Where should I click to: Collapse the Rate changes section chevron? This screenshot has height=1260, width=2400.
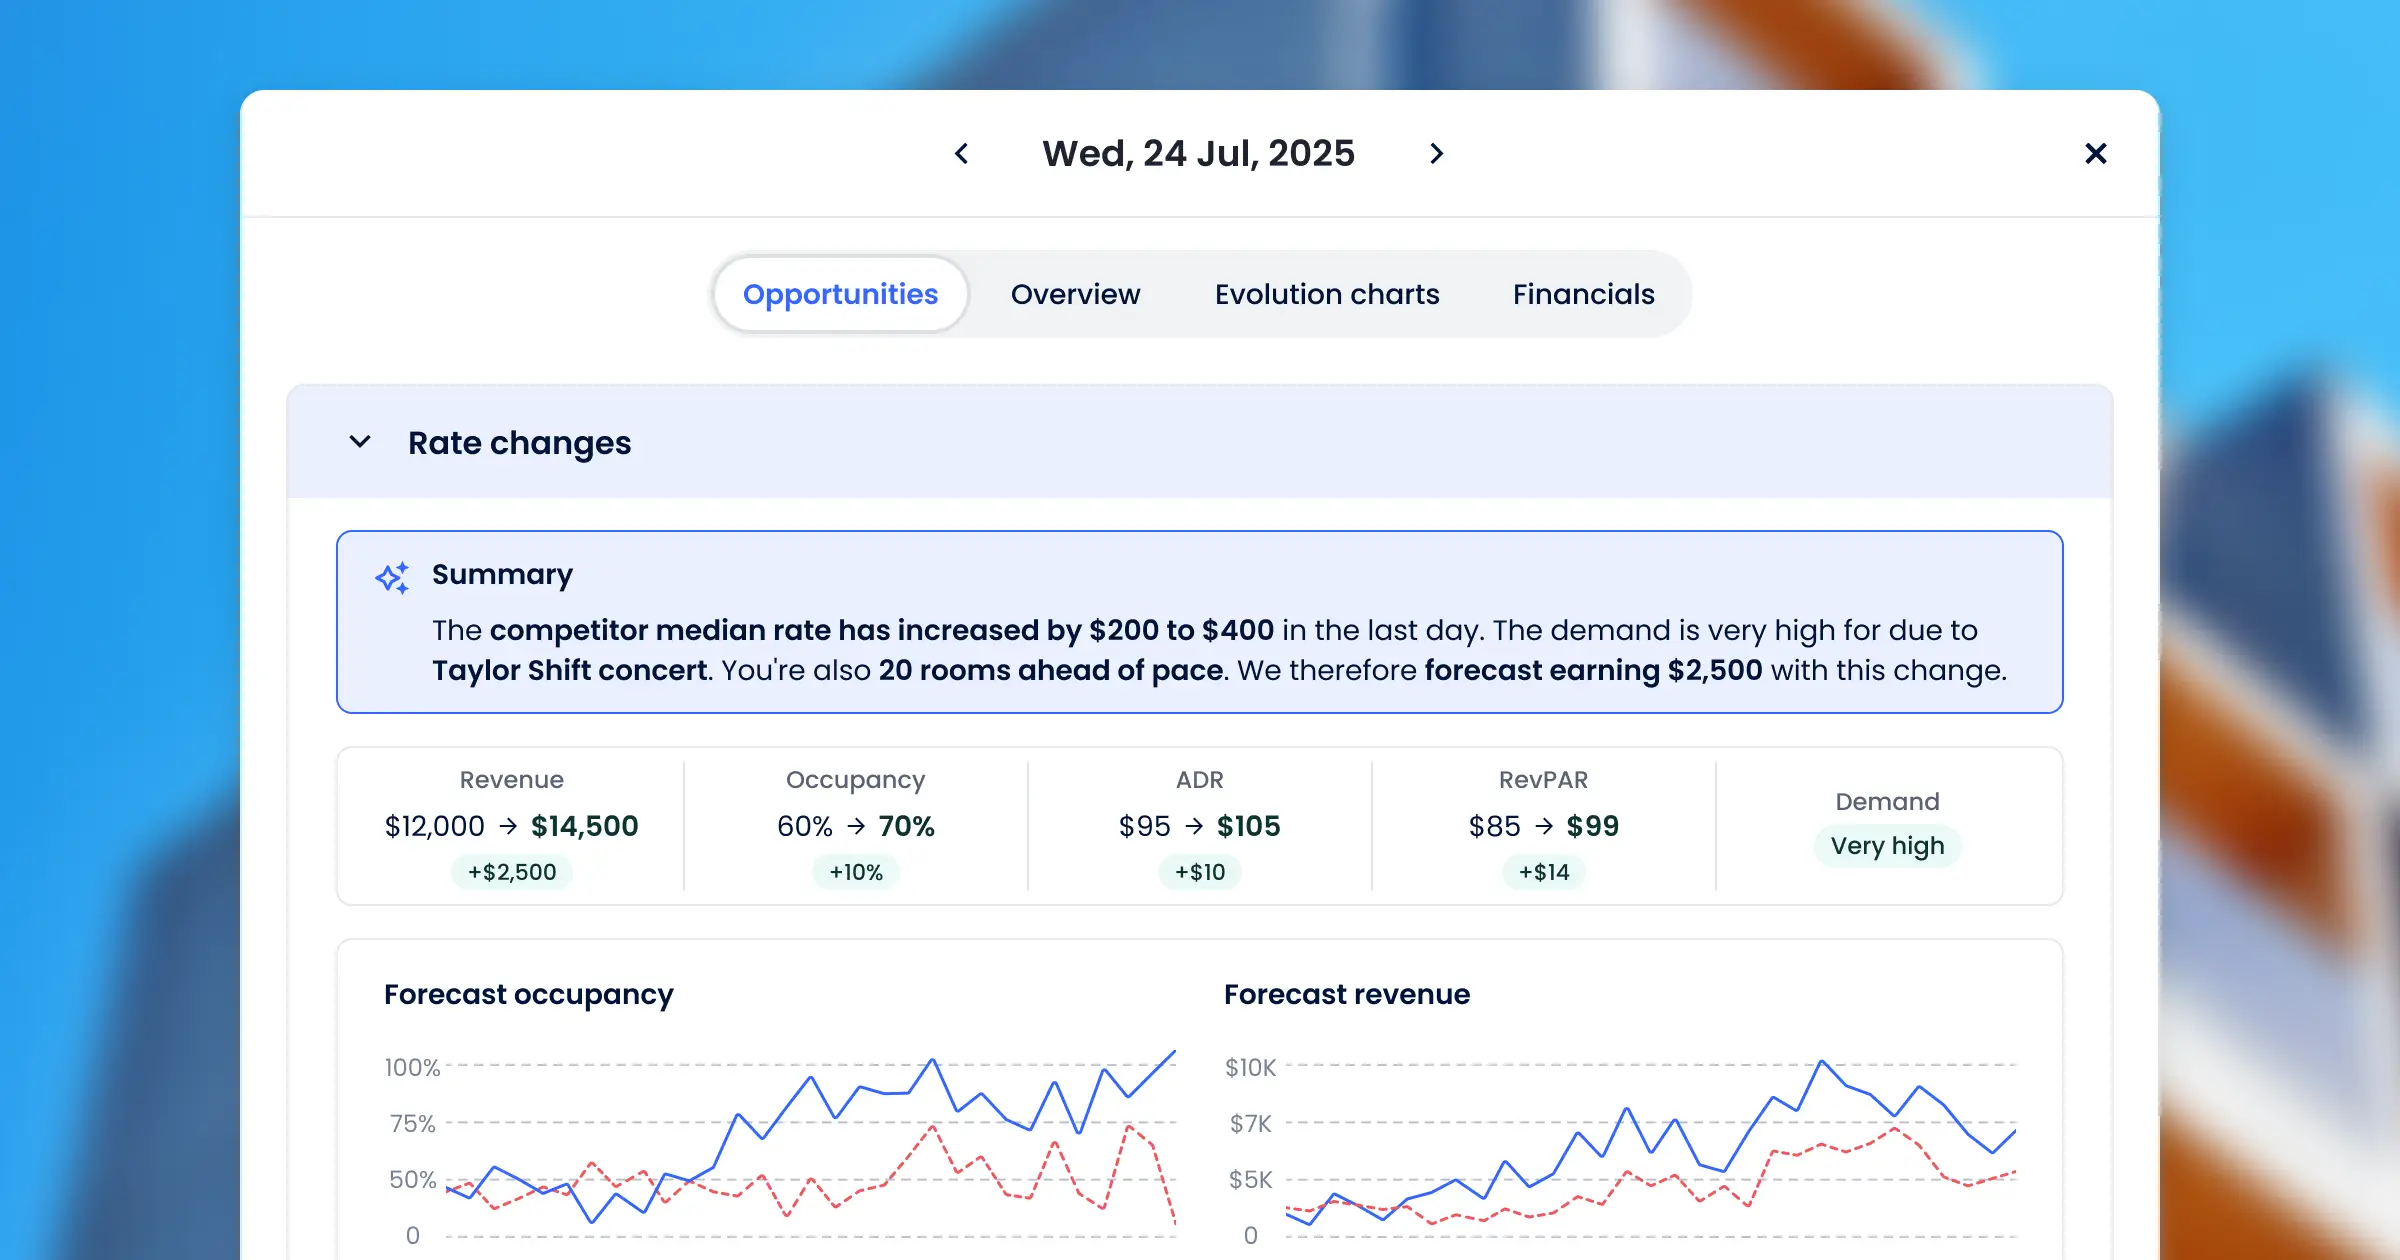[360, 442]
